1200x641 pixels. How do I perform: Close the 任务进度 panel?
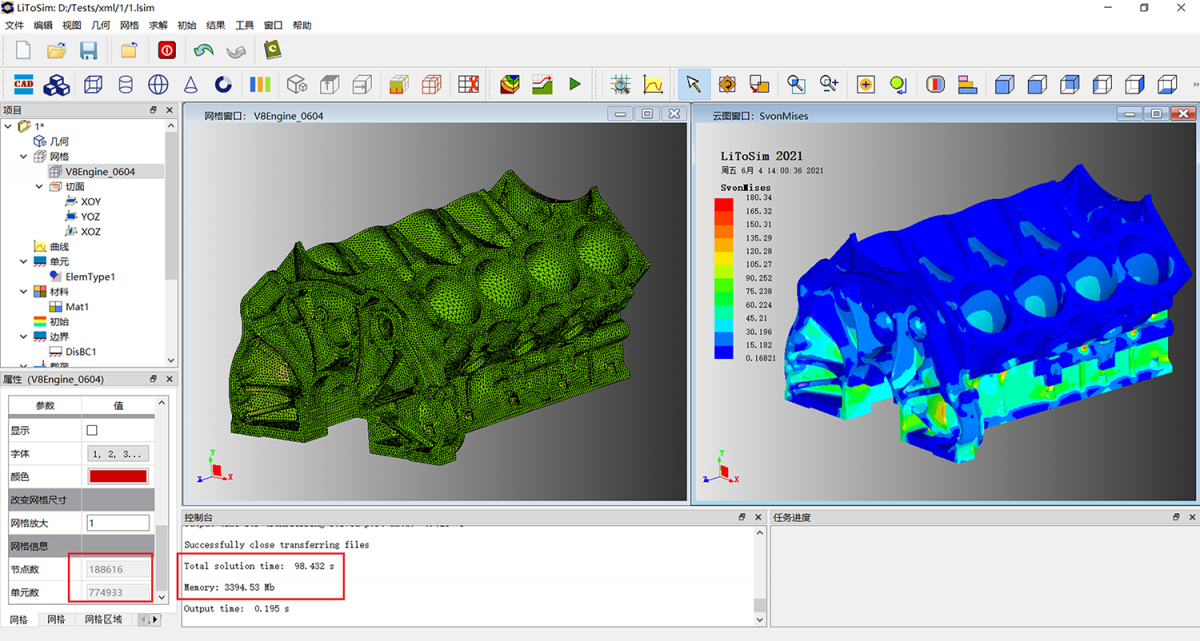point(1191,517)
